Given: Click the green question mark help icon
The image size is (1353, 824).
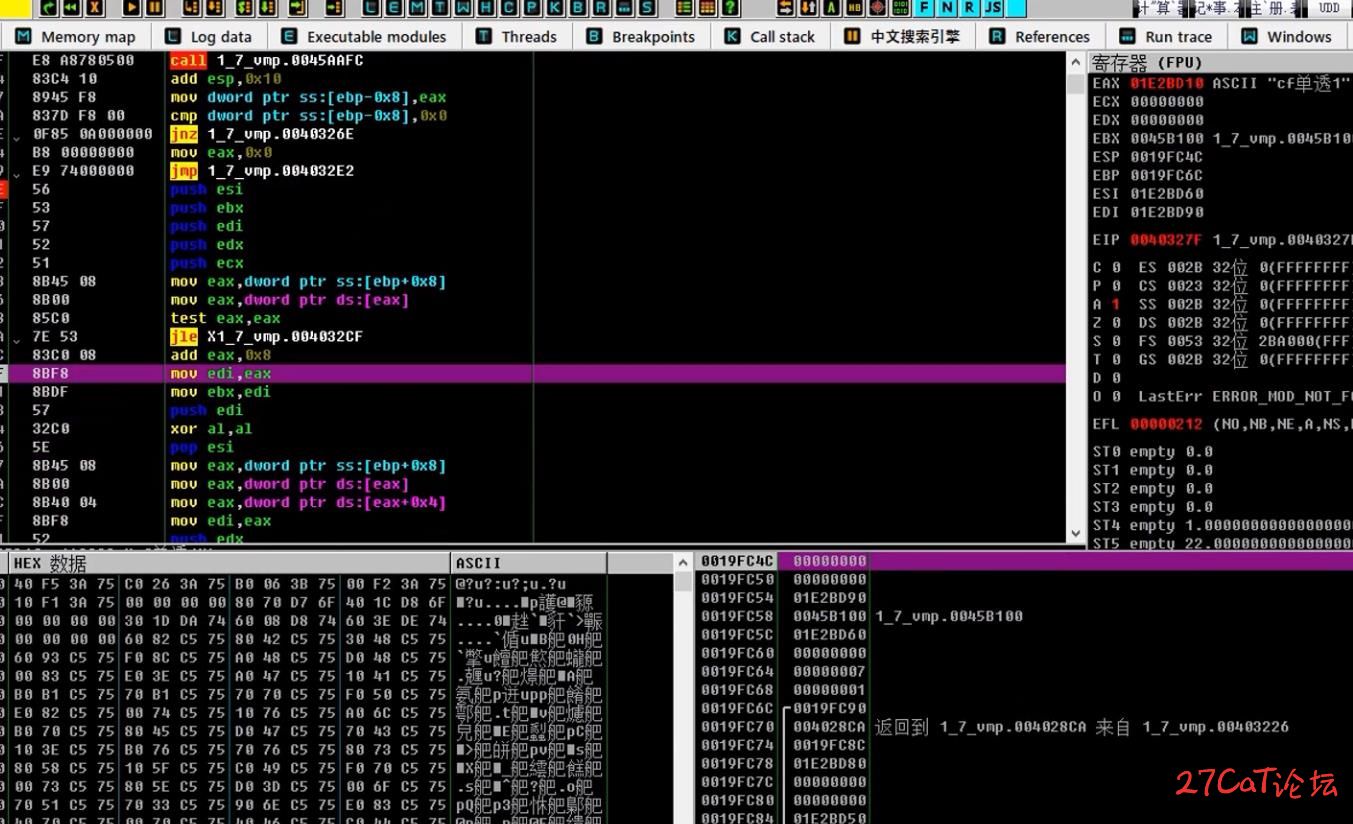Looking at the screenshot, I should [x=731, y=8].
